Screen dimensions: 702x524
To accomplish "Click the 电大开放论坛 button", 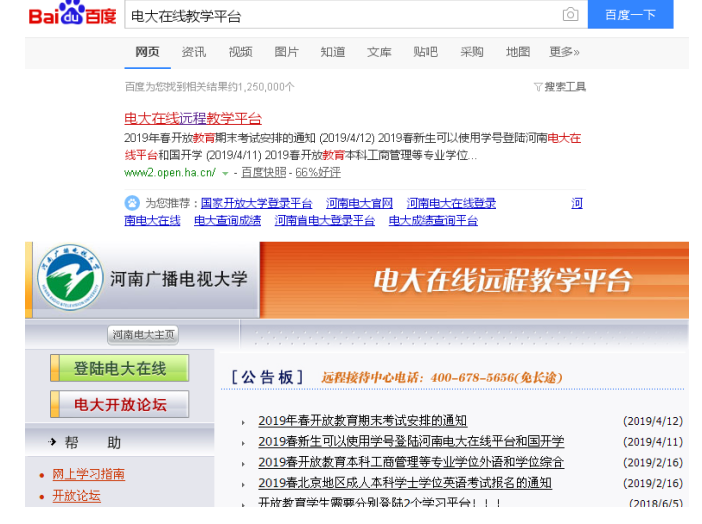I will (120, 404).
